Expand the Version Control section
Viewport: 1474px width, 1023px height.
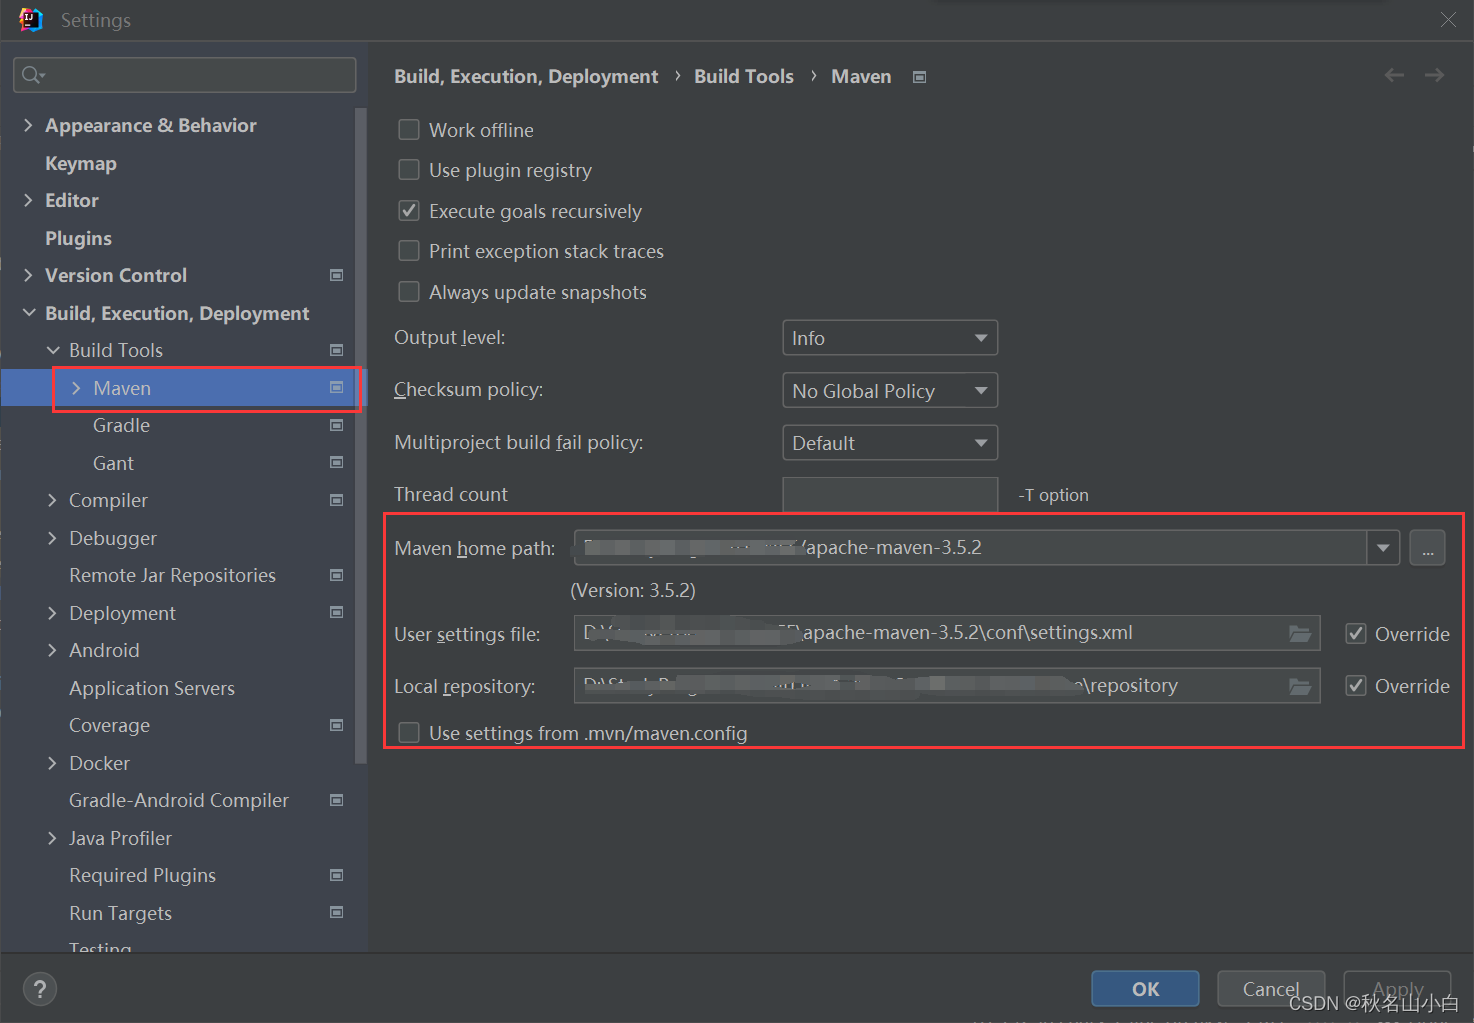28,275
